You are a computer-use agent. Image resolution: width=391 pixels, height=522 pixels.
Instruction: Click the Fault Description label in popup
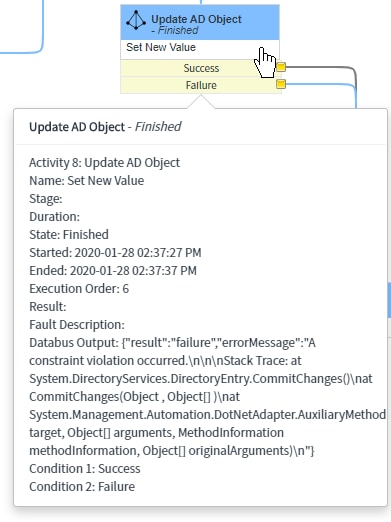(x=77, y=325)
